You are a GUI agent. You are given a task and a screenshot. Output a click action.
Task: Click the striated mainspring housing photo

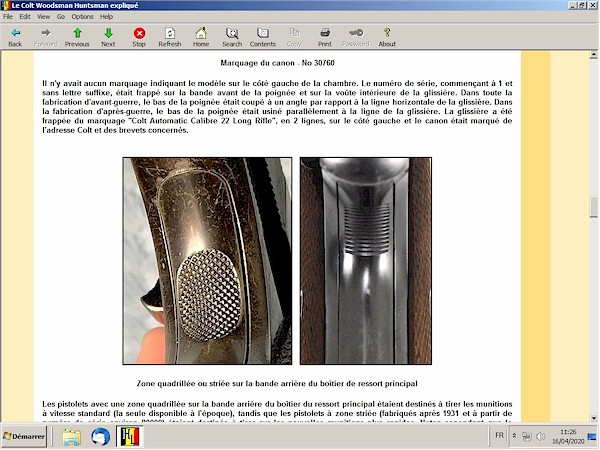tap(366, 261)
